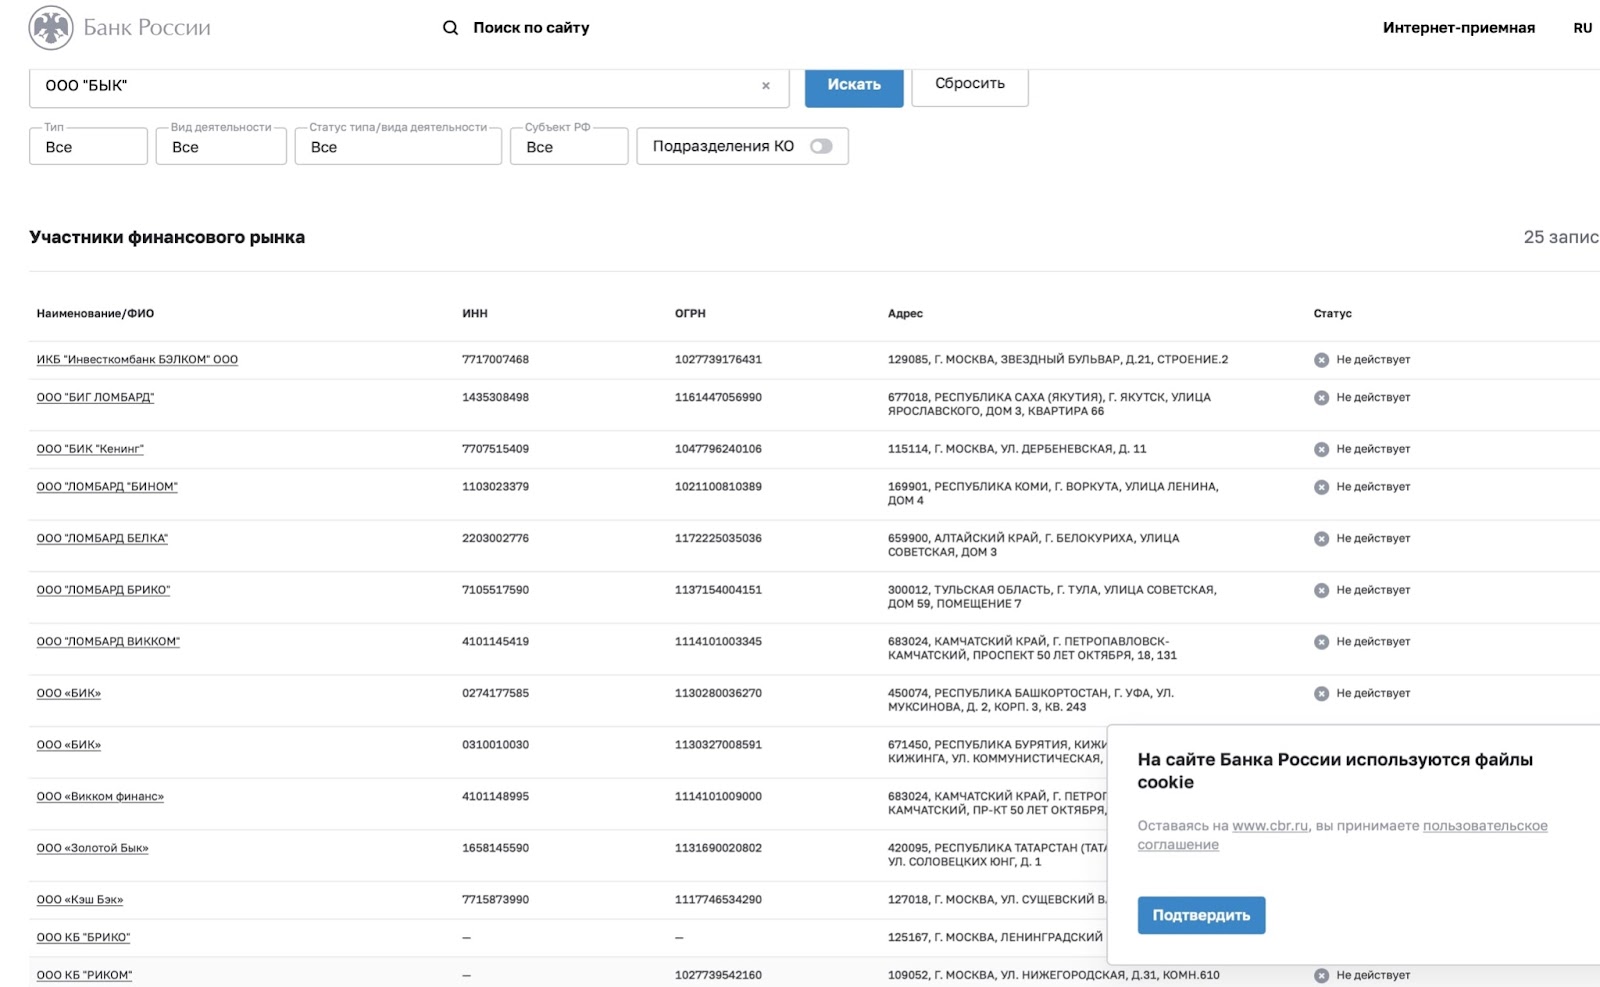Click ИНН value 7707515409

coord(495,450)
